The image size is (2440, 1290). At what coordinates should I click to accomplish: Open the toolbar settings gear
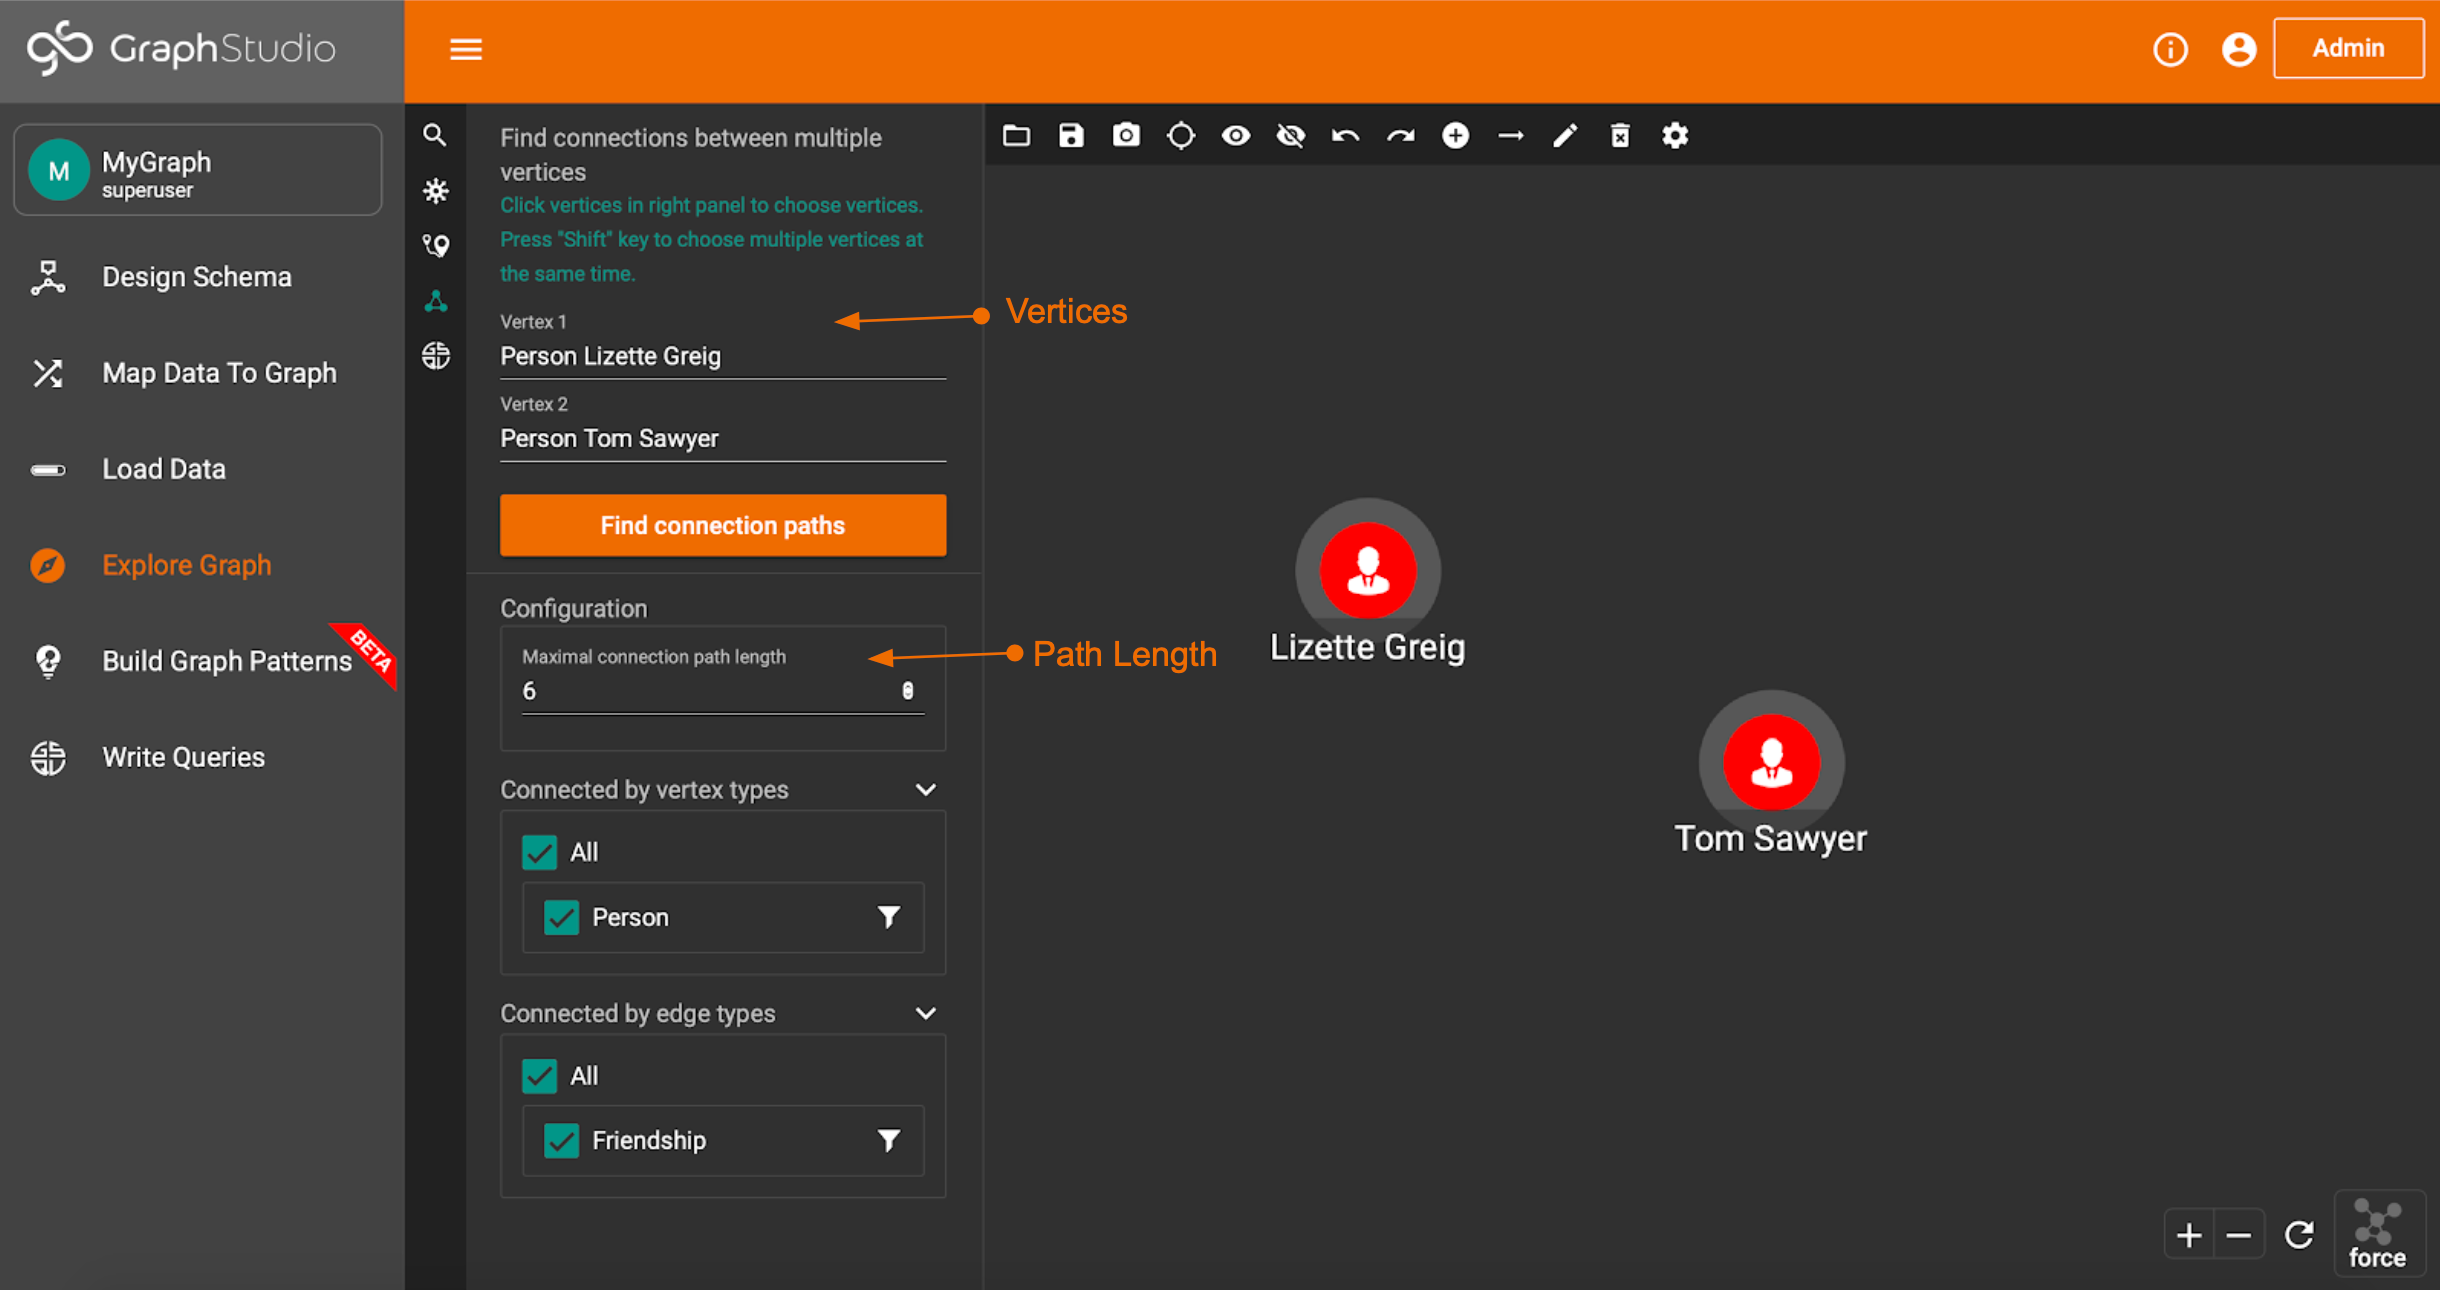point(1675,135)
